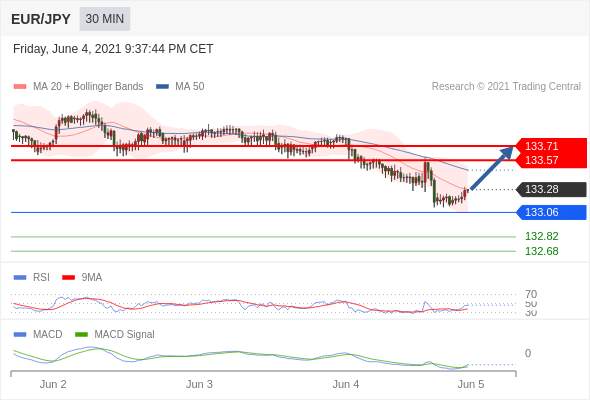Screen dimensions: 590x400
Task: Click the Trading Central research credit text
Action: coord(506,87)
